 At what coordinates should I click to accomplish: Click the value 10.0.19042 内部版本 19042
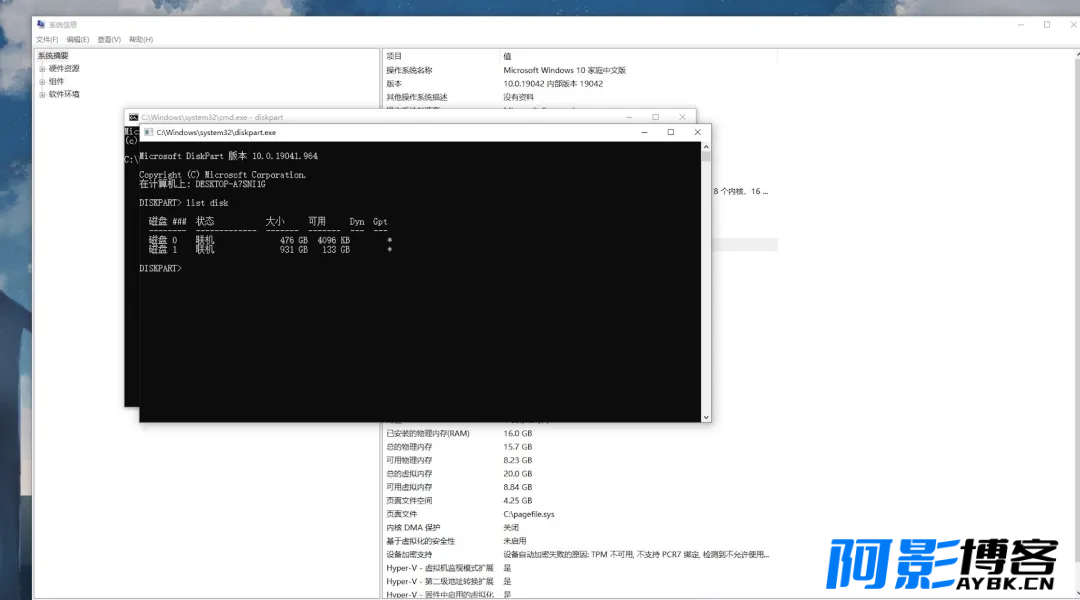553,84
